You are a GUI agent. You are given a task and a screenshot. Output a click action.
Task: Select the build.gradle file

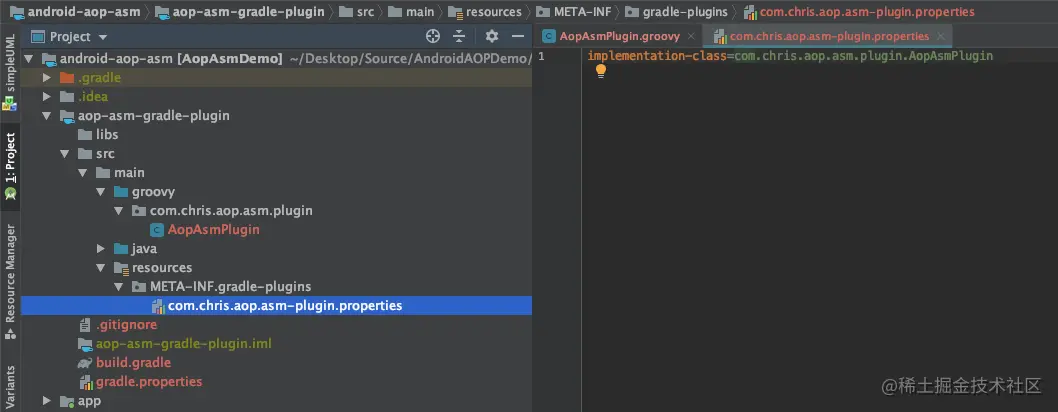point(133,363)
